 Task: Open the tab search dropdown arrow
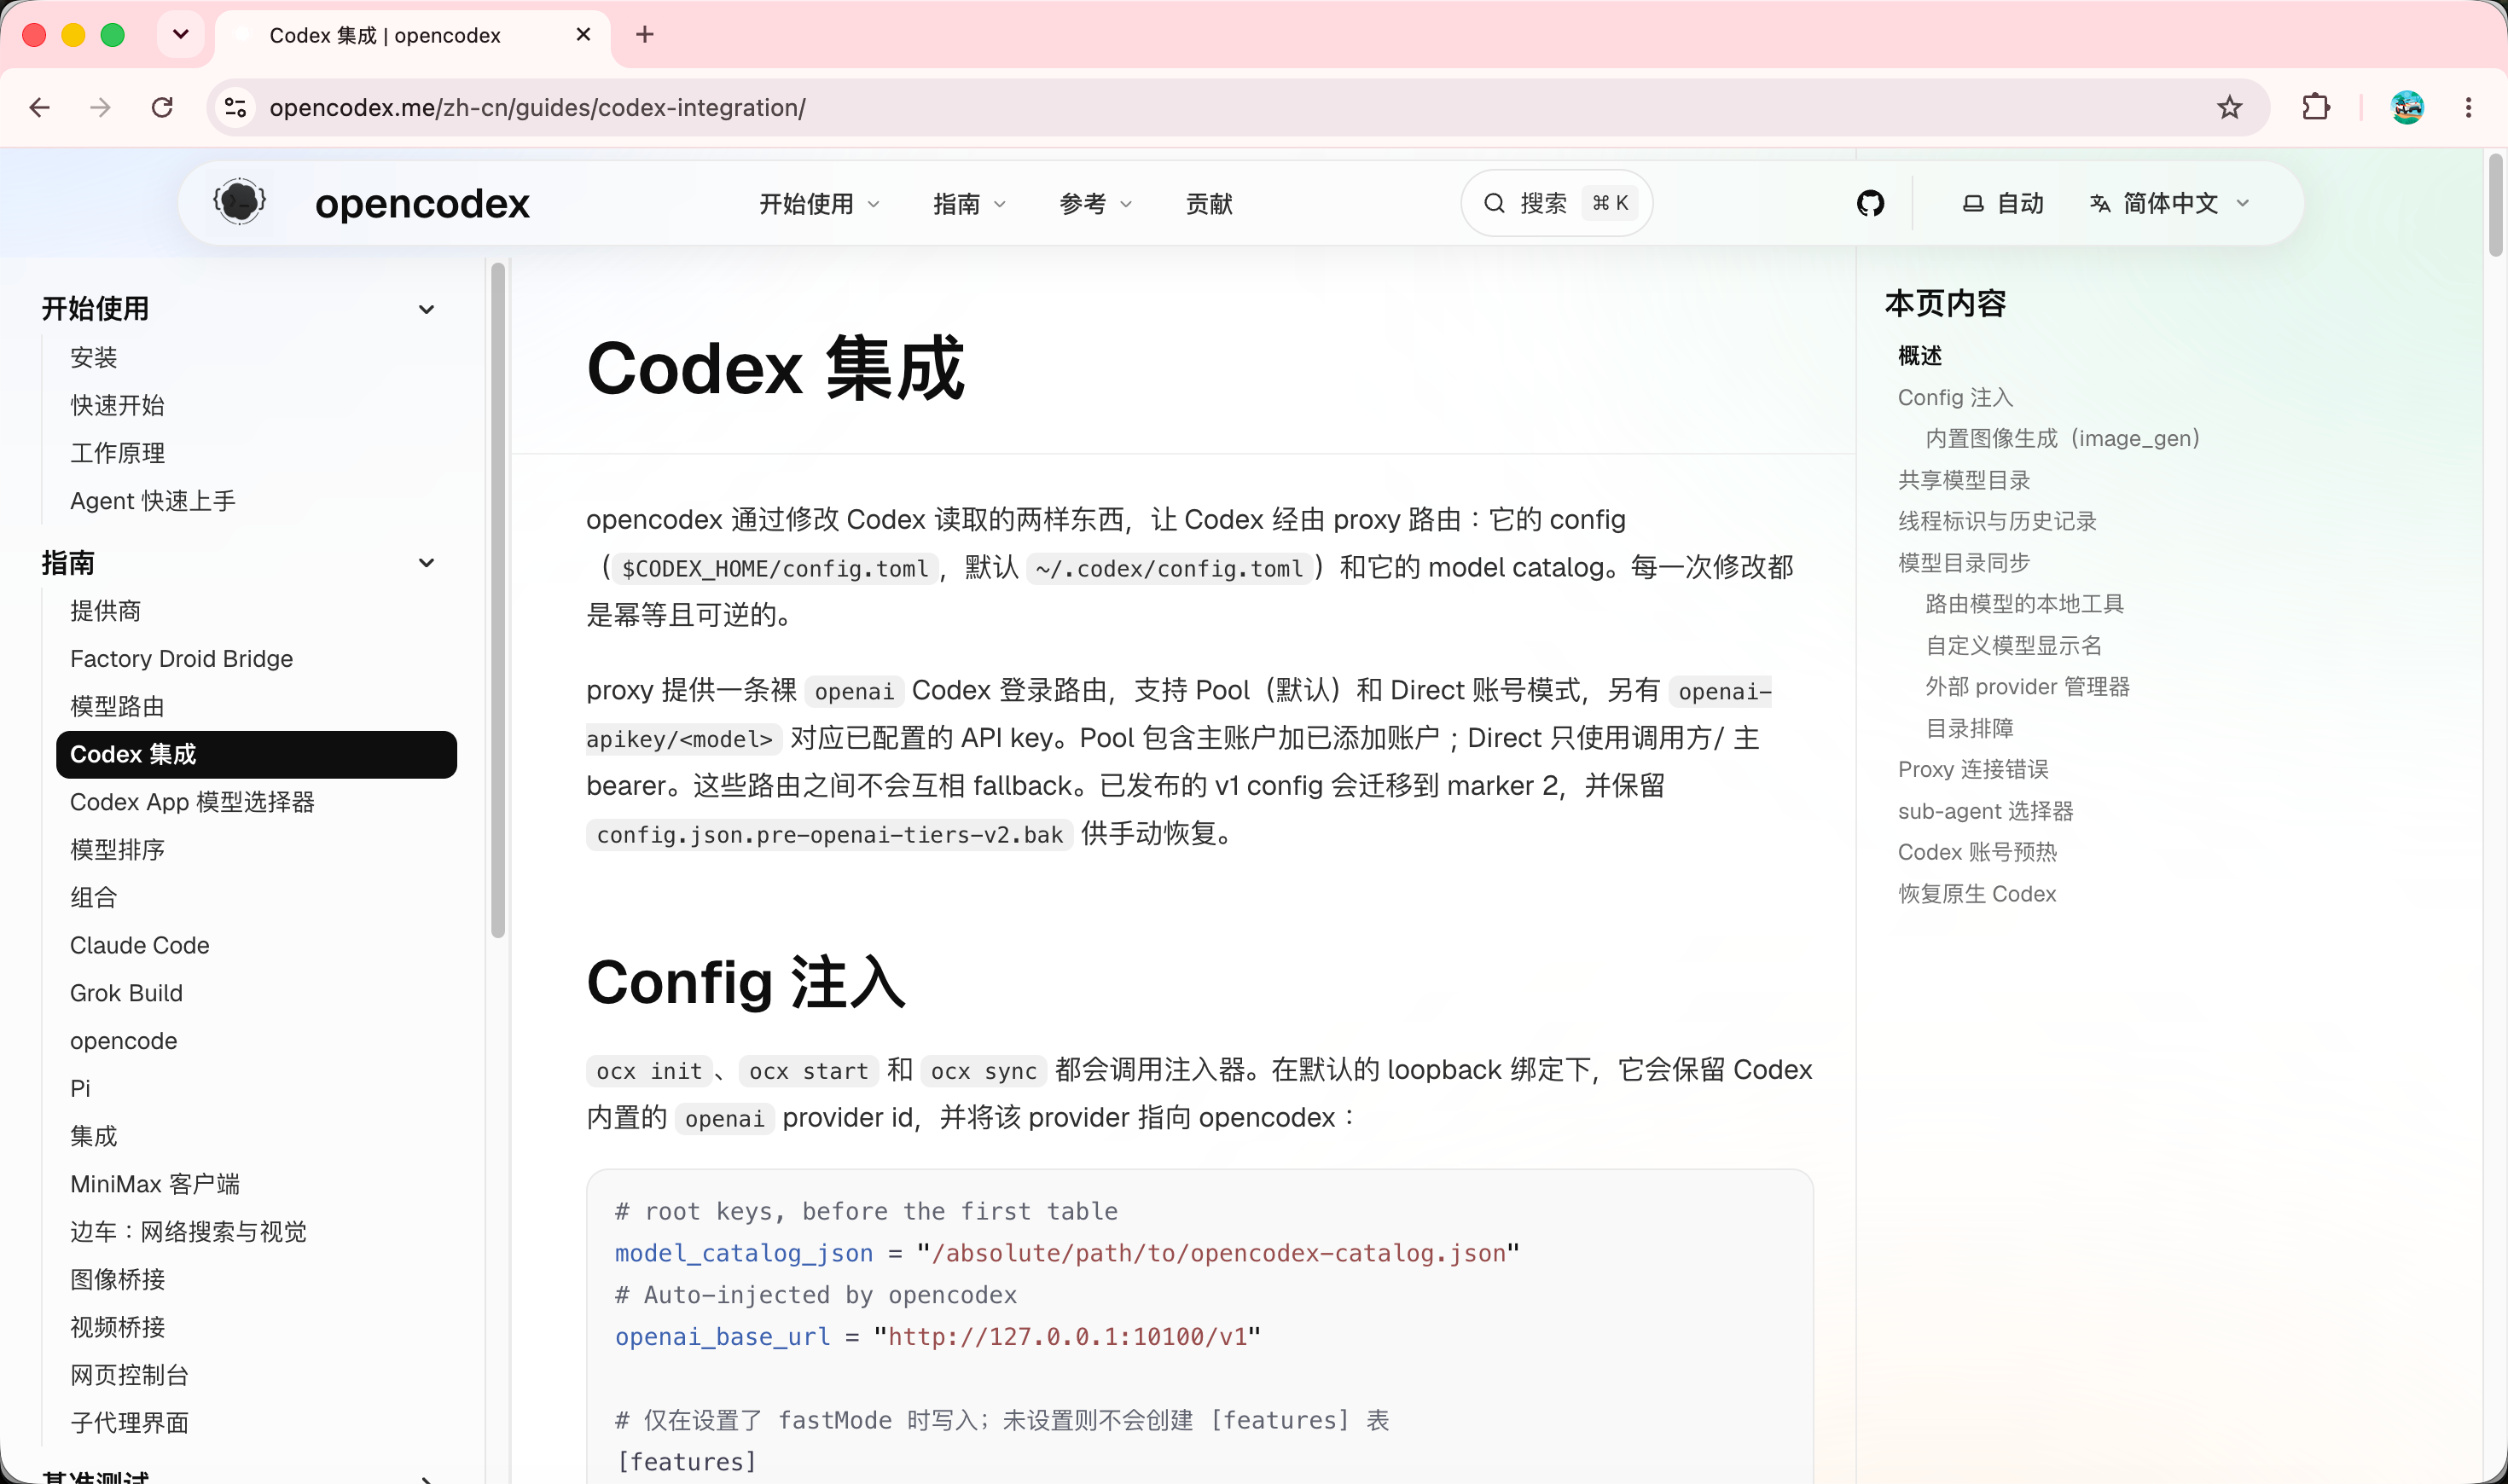[181, 35]
